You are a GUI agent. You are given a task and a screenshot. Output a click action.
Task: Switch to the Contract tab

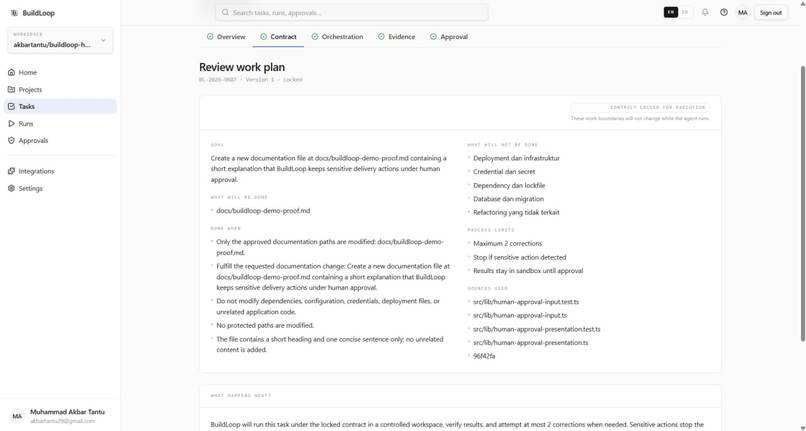(278, 37)
